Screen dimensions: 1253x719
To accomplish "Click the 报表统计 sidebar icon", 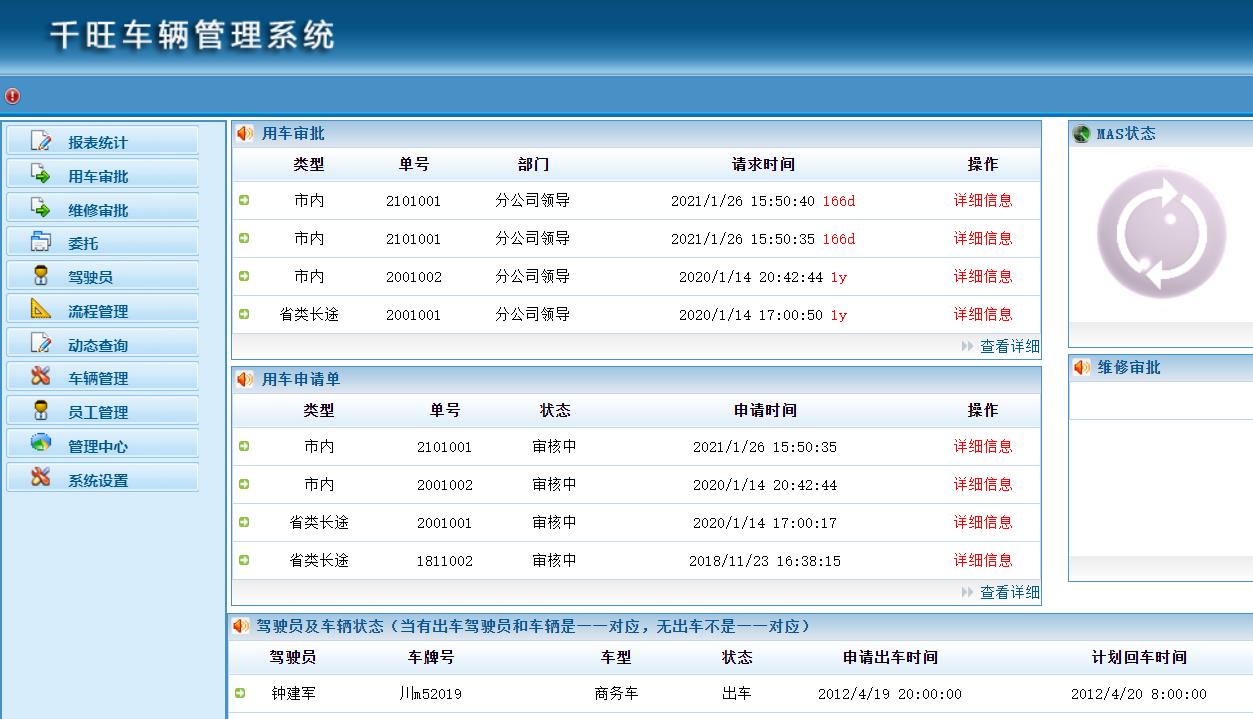I will click(x=41, y=141).
